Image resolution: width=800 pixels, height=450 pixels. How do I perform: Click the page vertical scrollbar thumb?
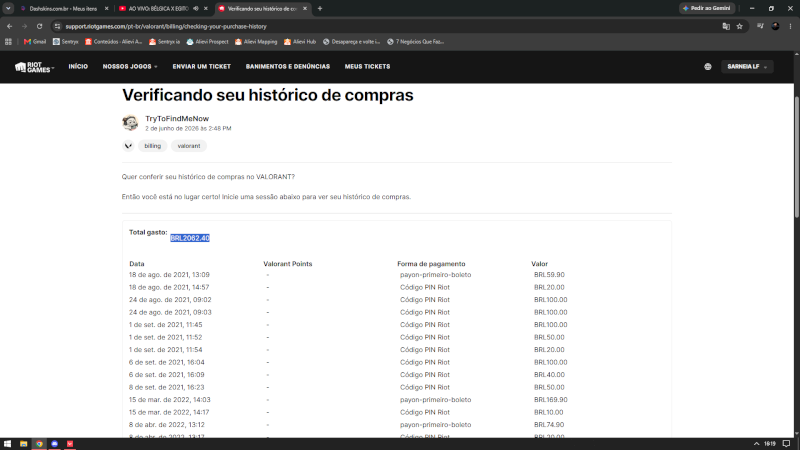796,157
